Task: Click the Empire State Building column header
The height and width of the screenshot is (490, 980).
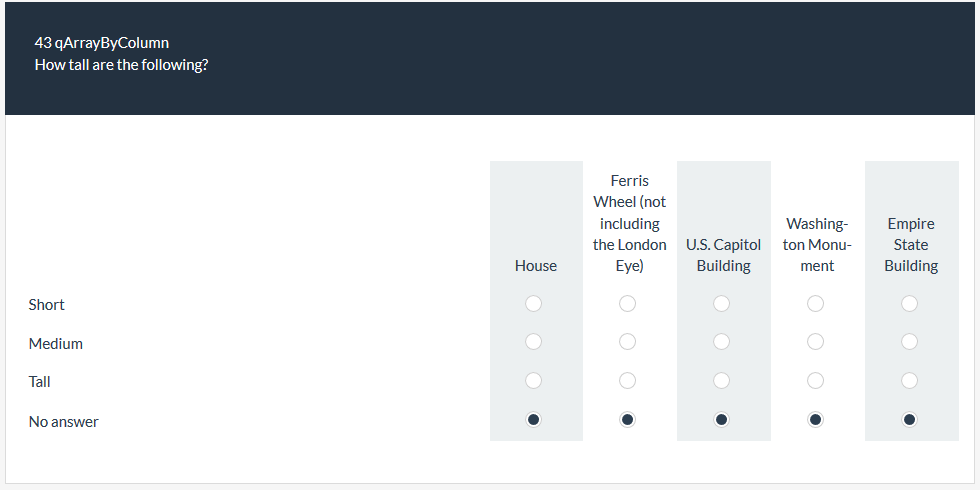Action: 911,245
